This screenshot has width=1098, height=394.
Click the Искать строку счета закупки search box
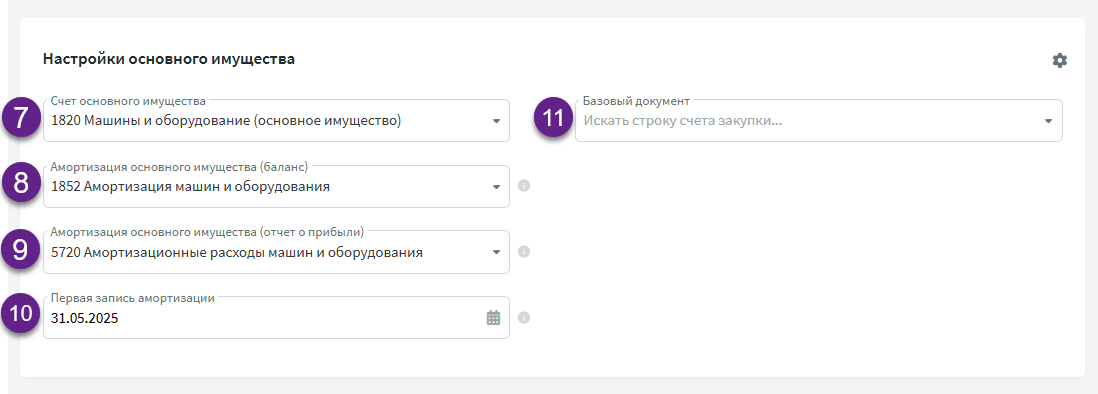point(819,120)
